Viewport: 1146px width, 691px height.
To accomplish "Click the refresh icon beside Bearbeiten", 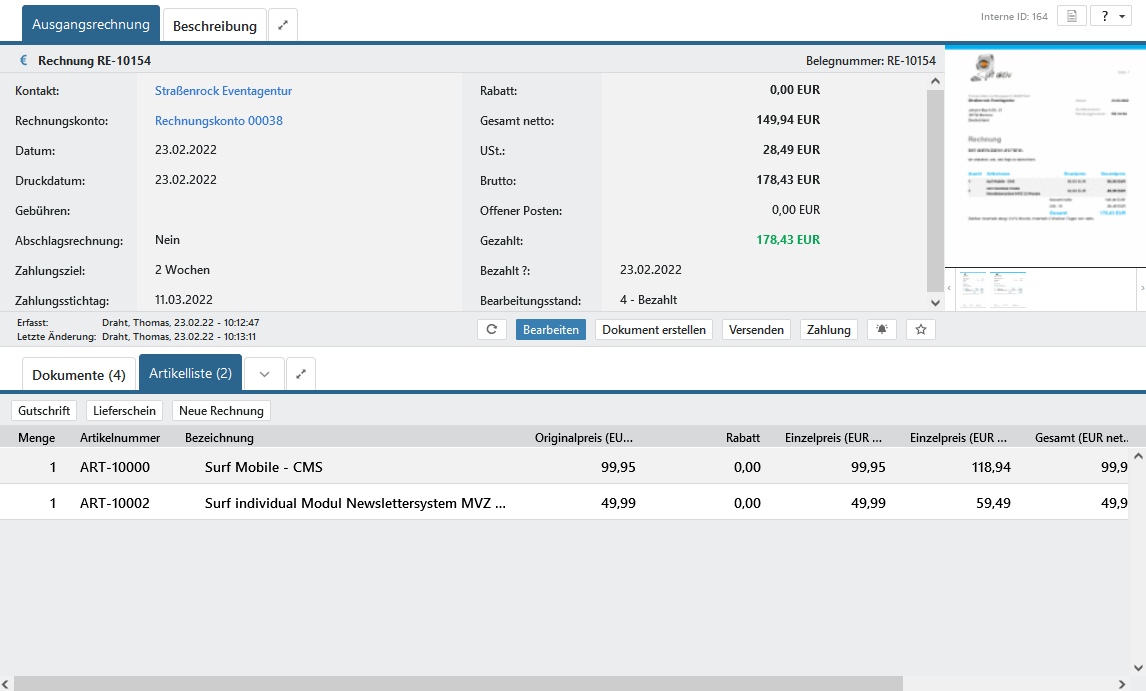I will coord(492,330).
